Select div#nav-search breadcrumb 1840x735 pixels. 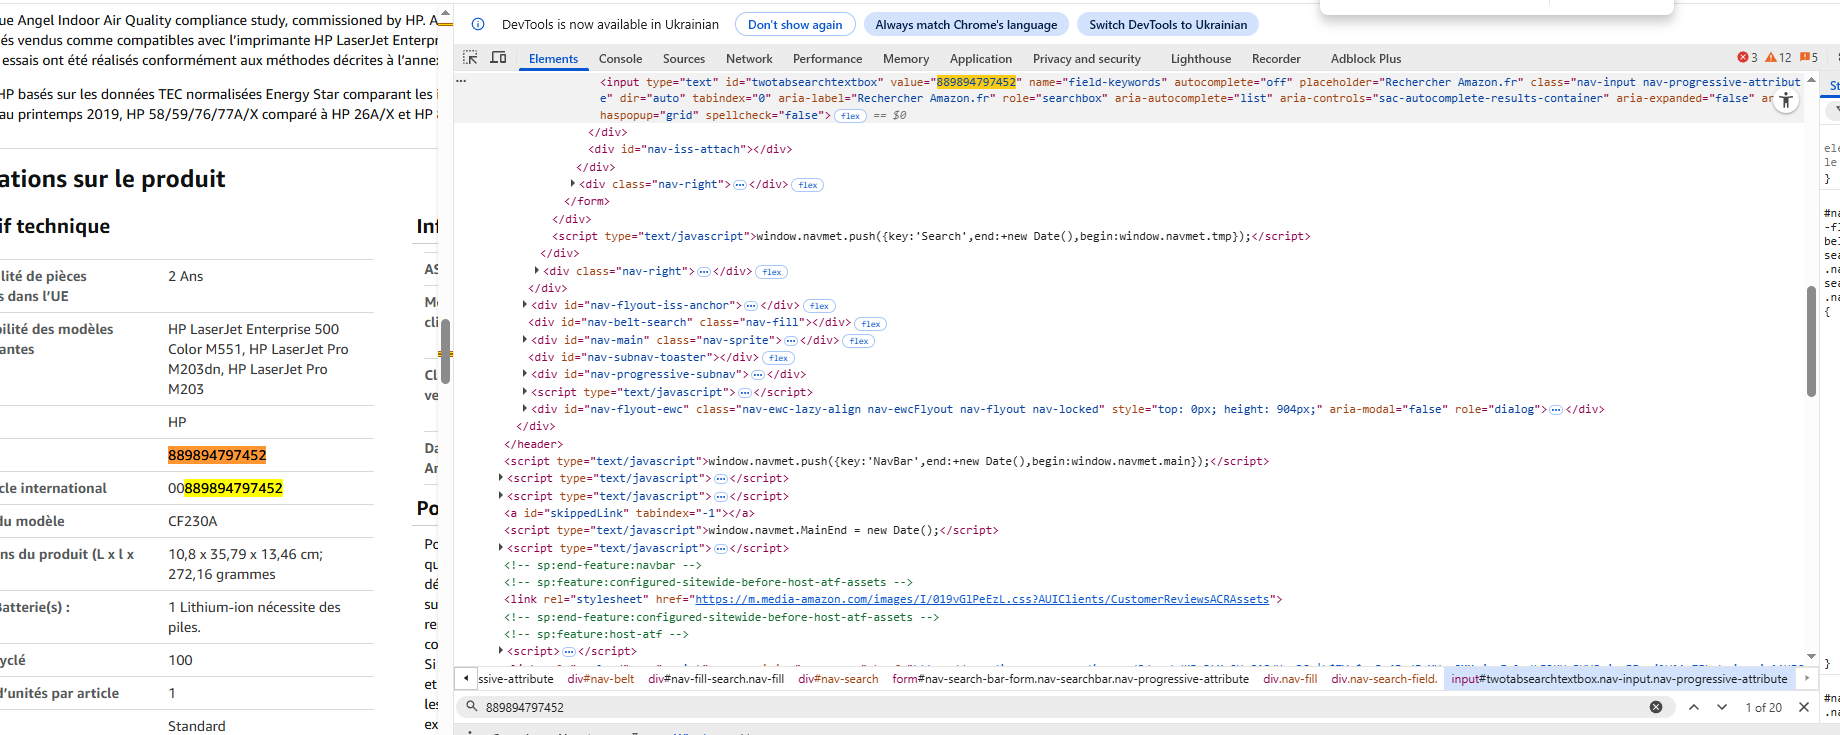tap(838, 679)
